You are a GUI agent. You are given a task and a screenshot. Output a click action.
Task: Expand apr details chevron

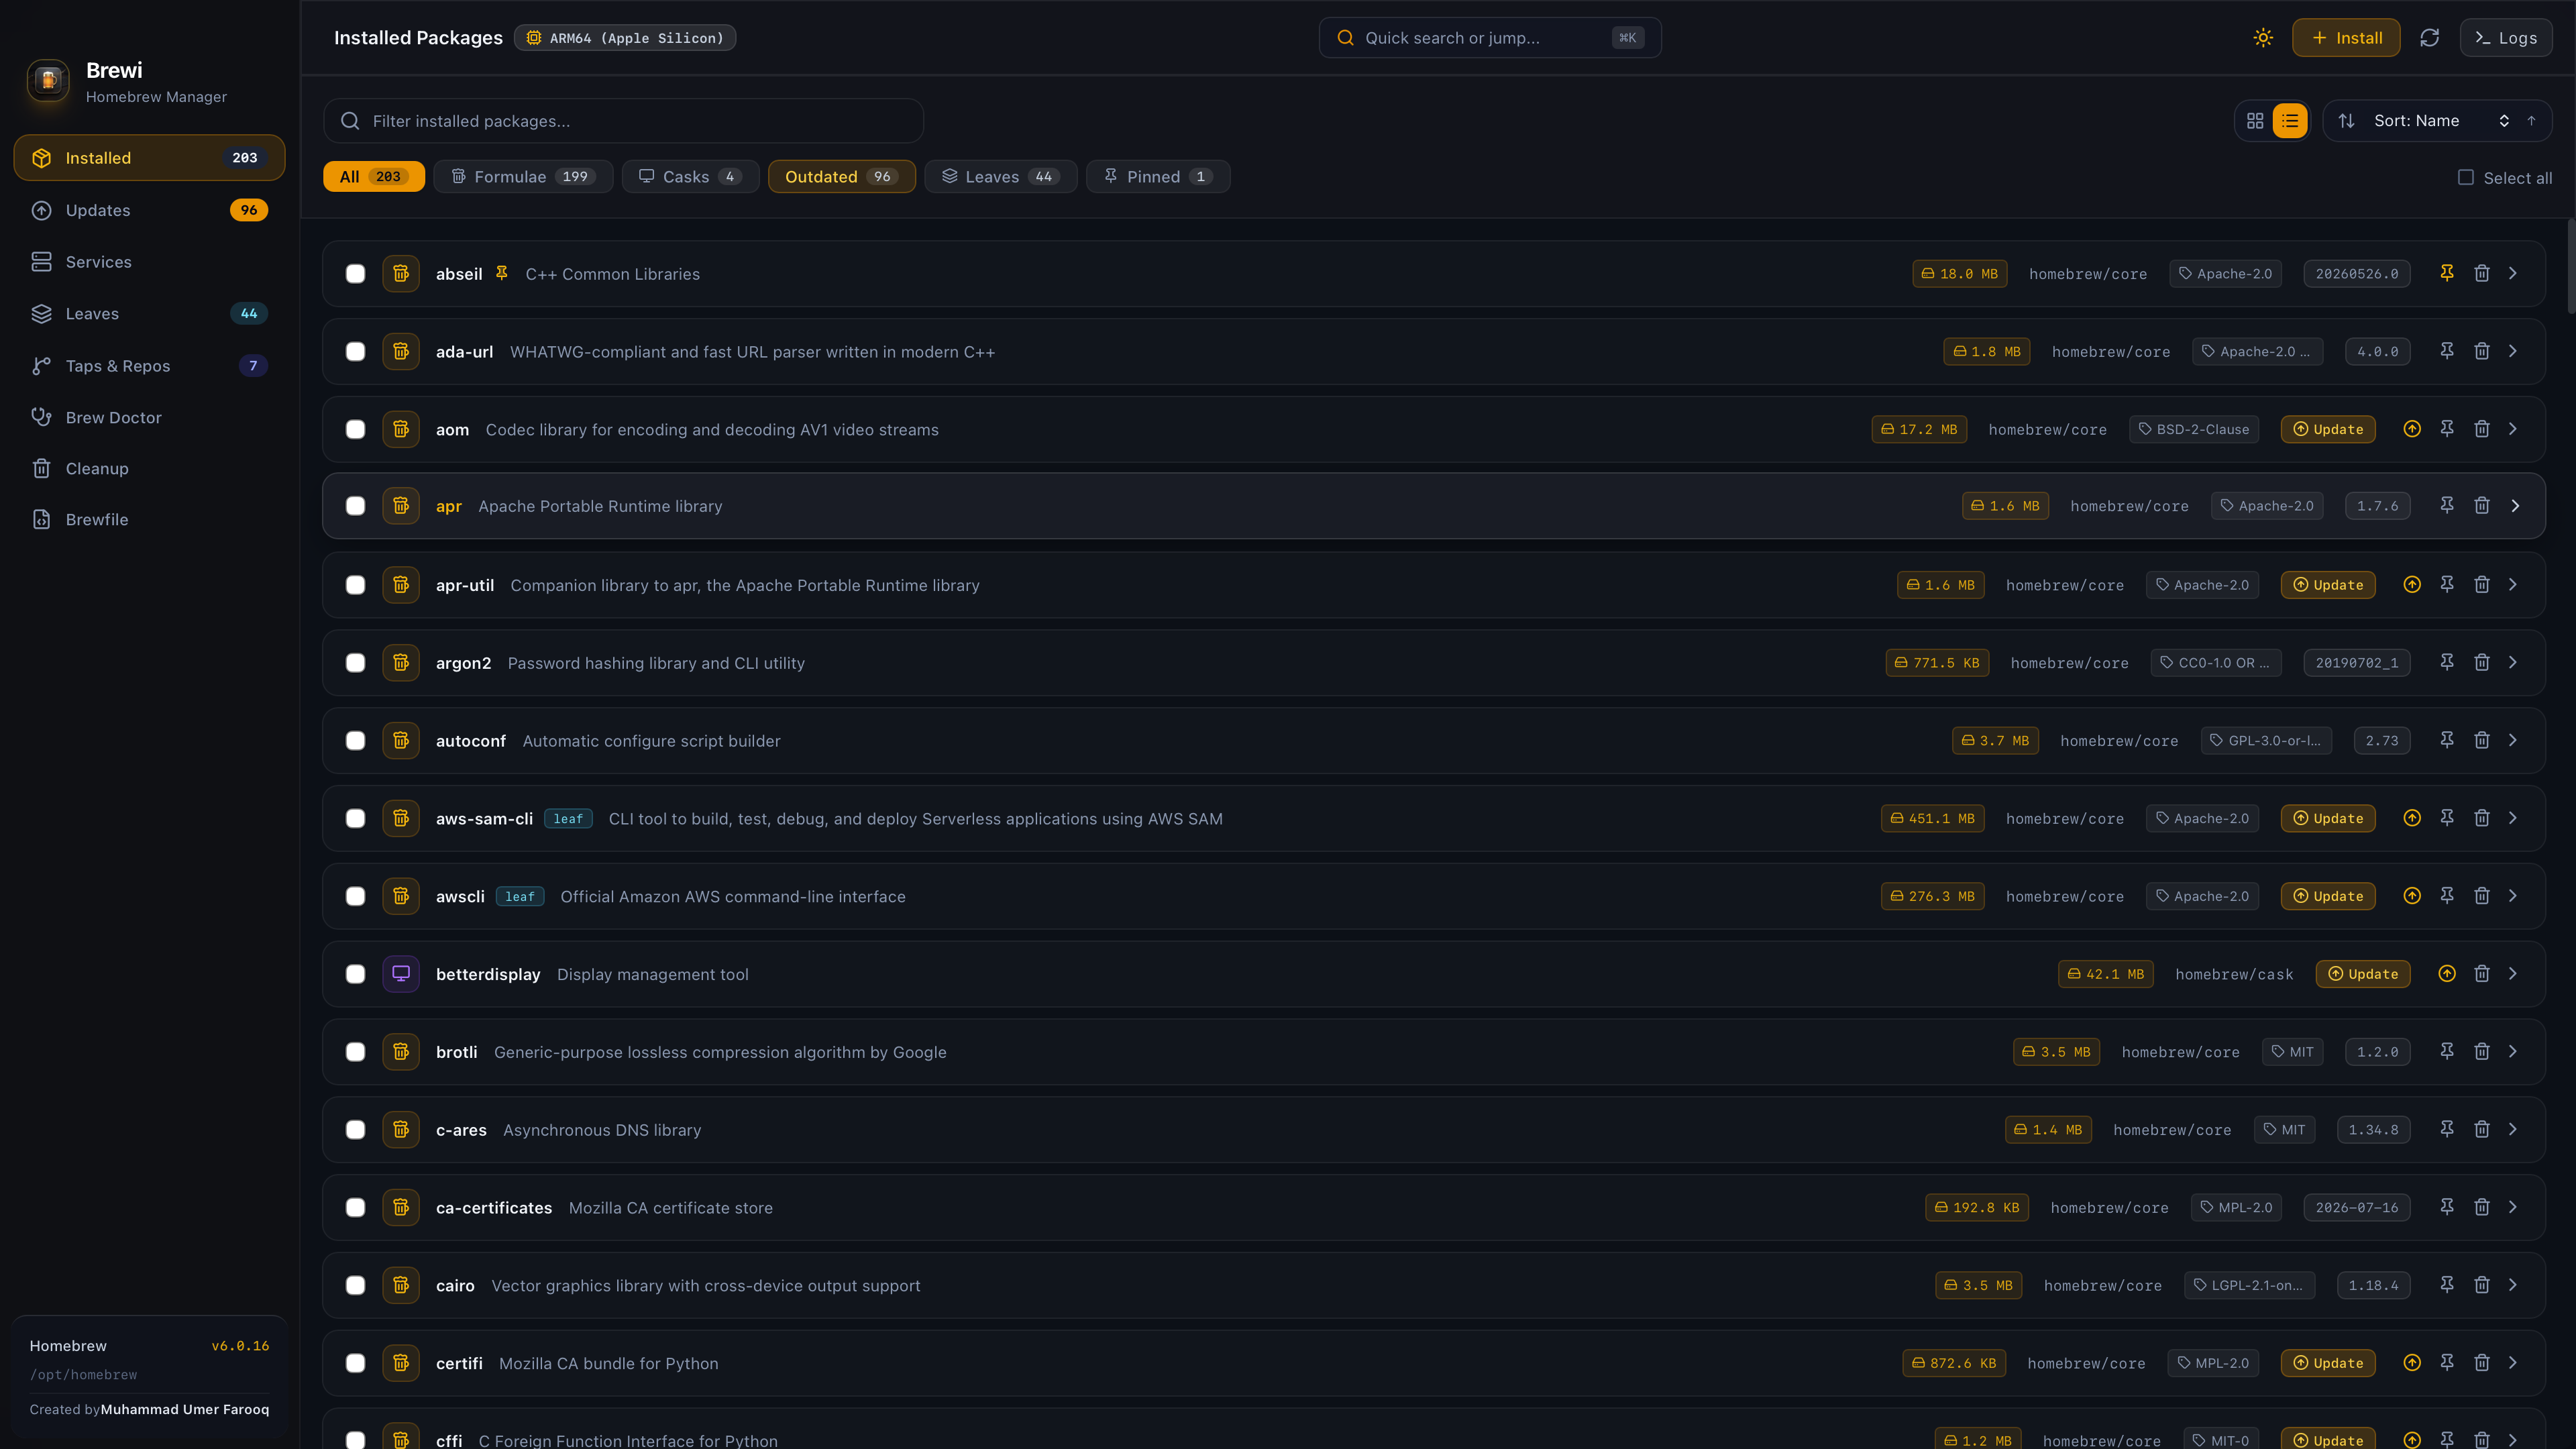(x=2515, y=506)
